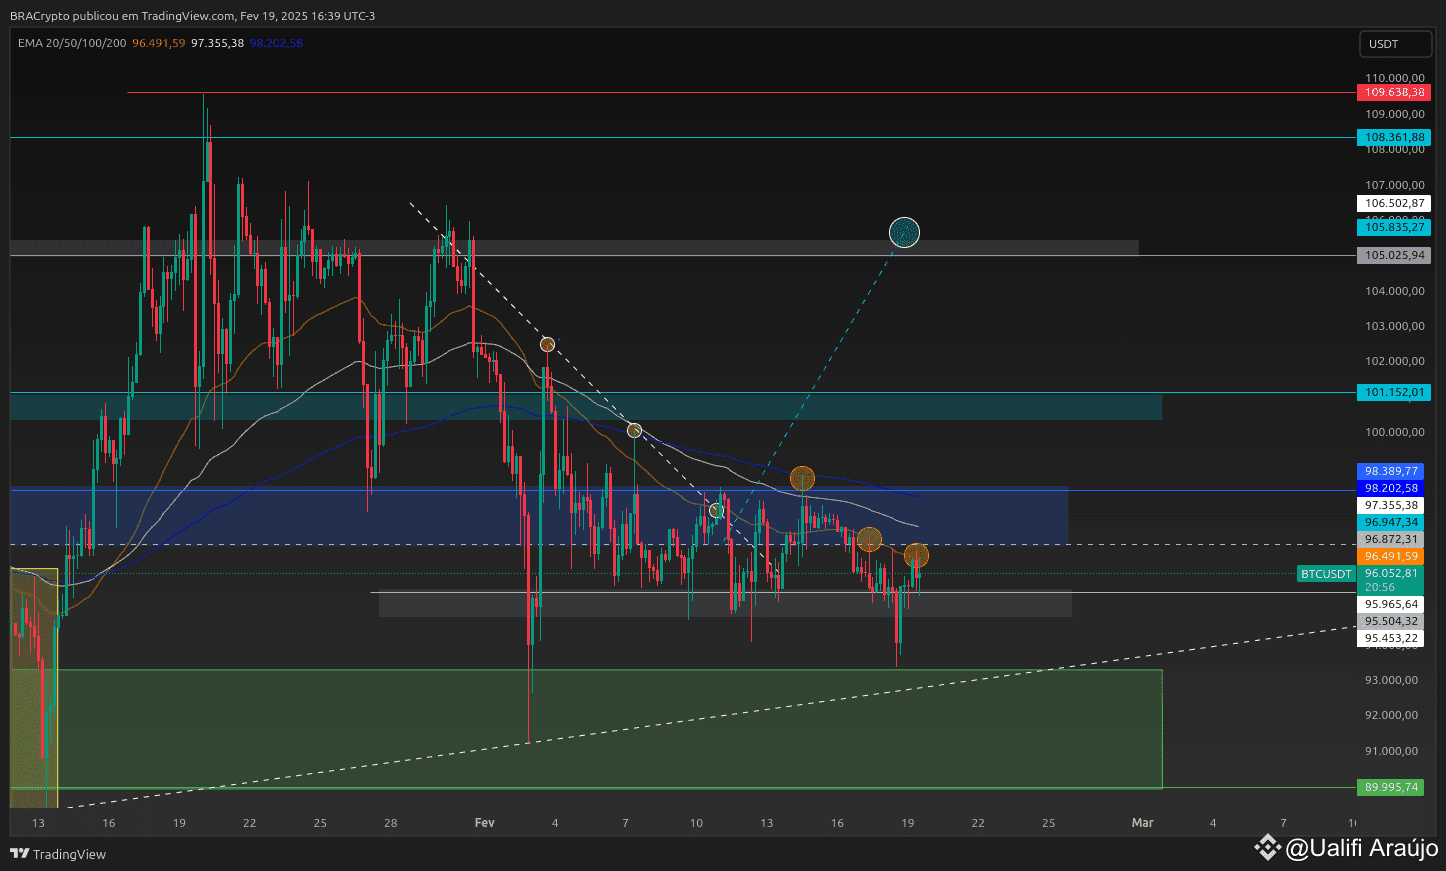Click the 98.202,58 label on price axis
The width and height of the screenshot is (1446, 871).
(1391, 488)
